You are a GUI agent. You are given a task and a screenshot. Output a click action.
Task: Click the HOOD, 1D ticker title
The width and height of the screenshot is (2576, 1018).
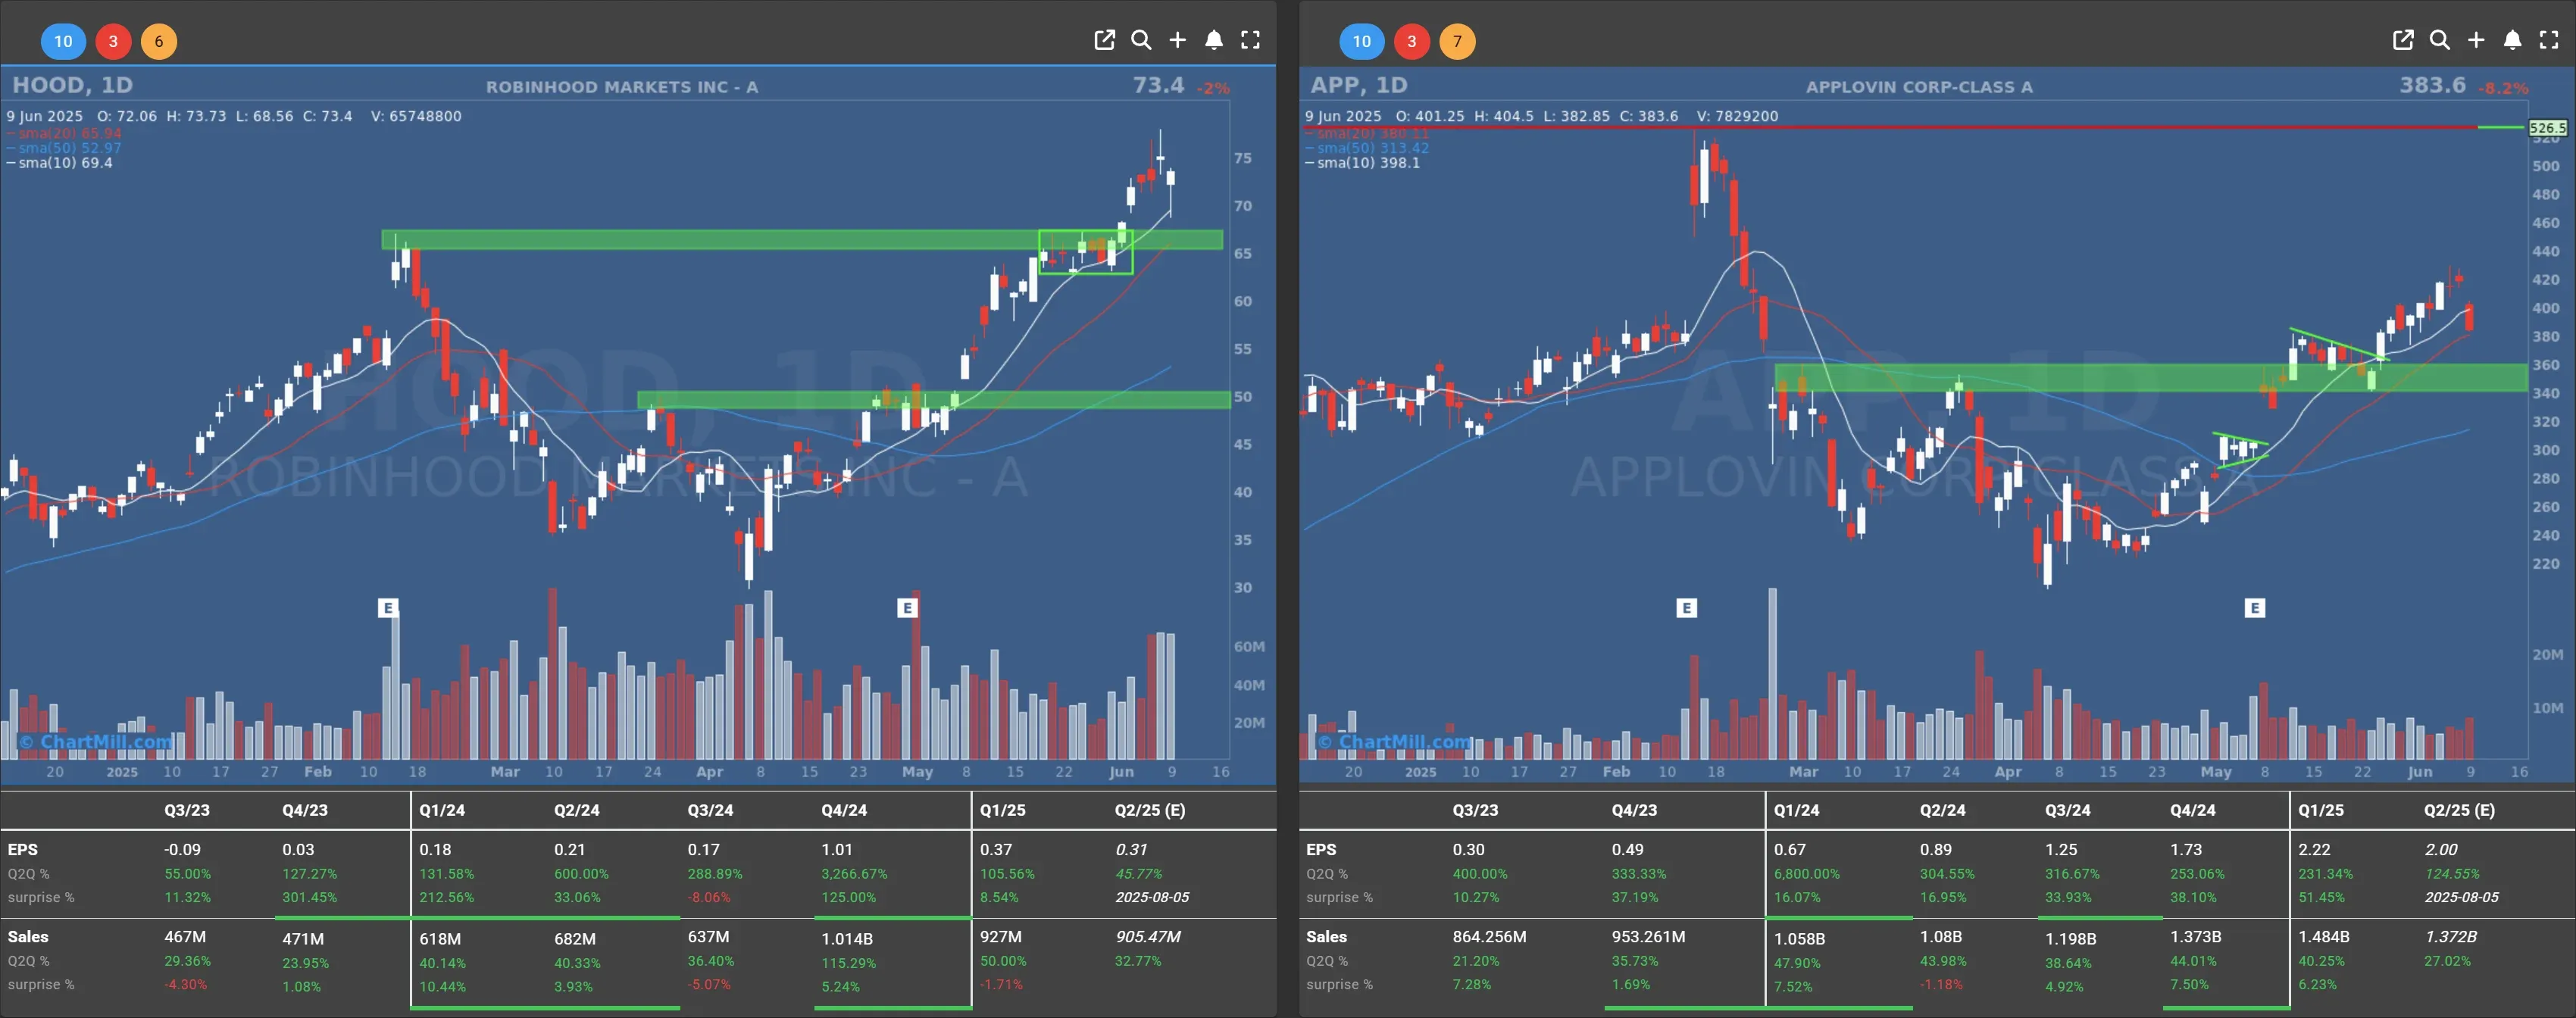(x=72, y=85)
